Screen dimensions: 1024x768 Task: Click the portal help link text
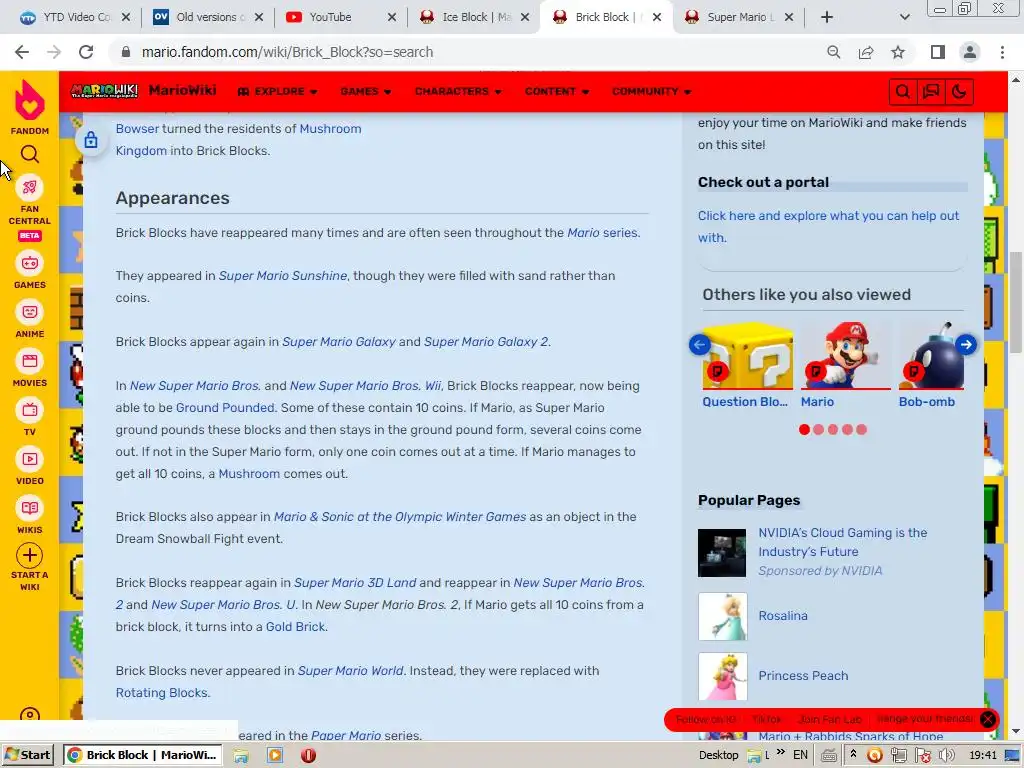coord(828,227)
